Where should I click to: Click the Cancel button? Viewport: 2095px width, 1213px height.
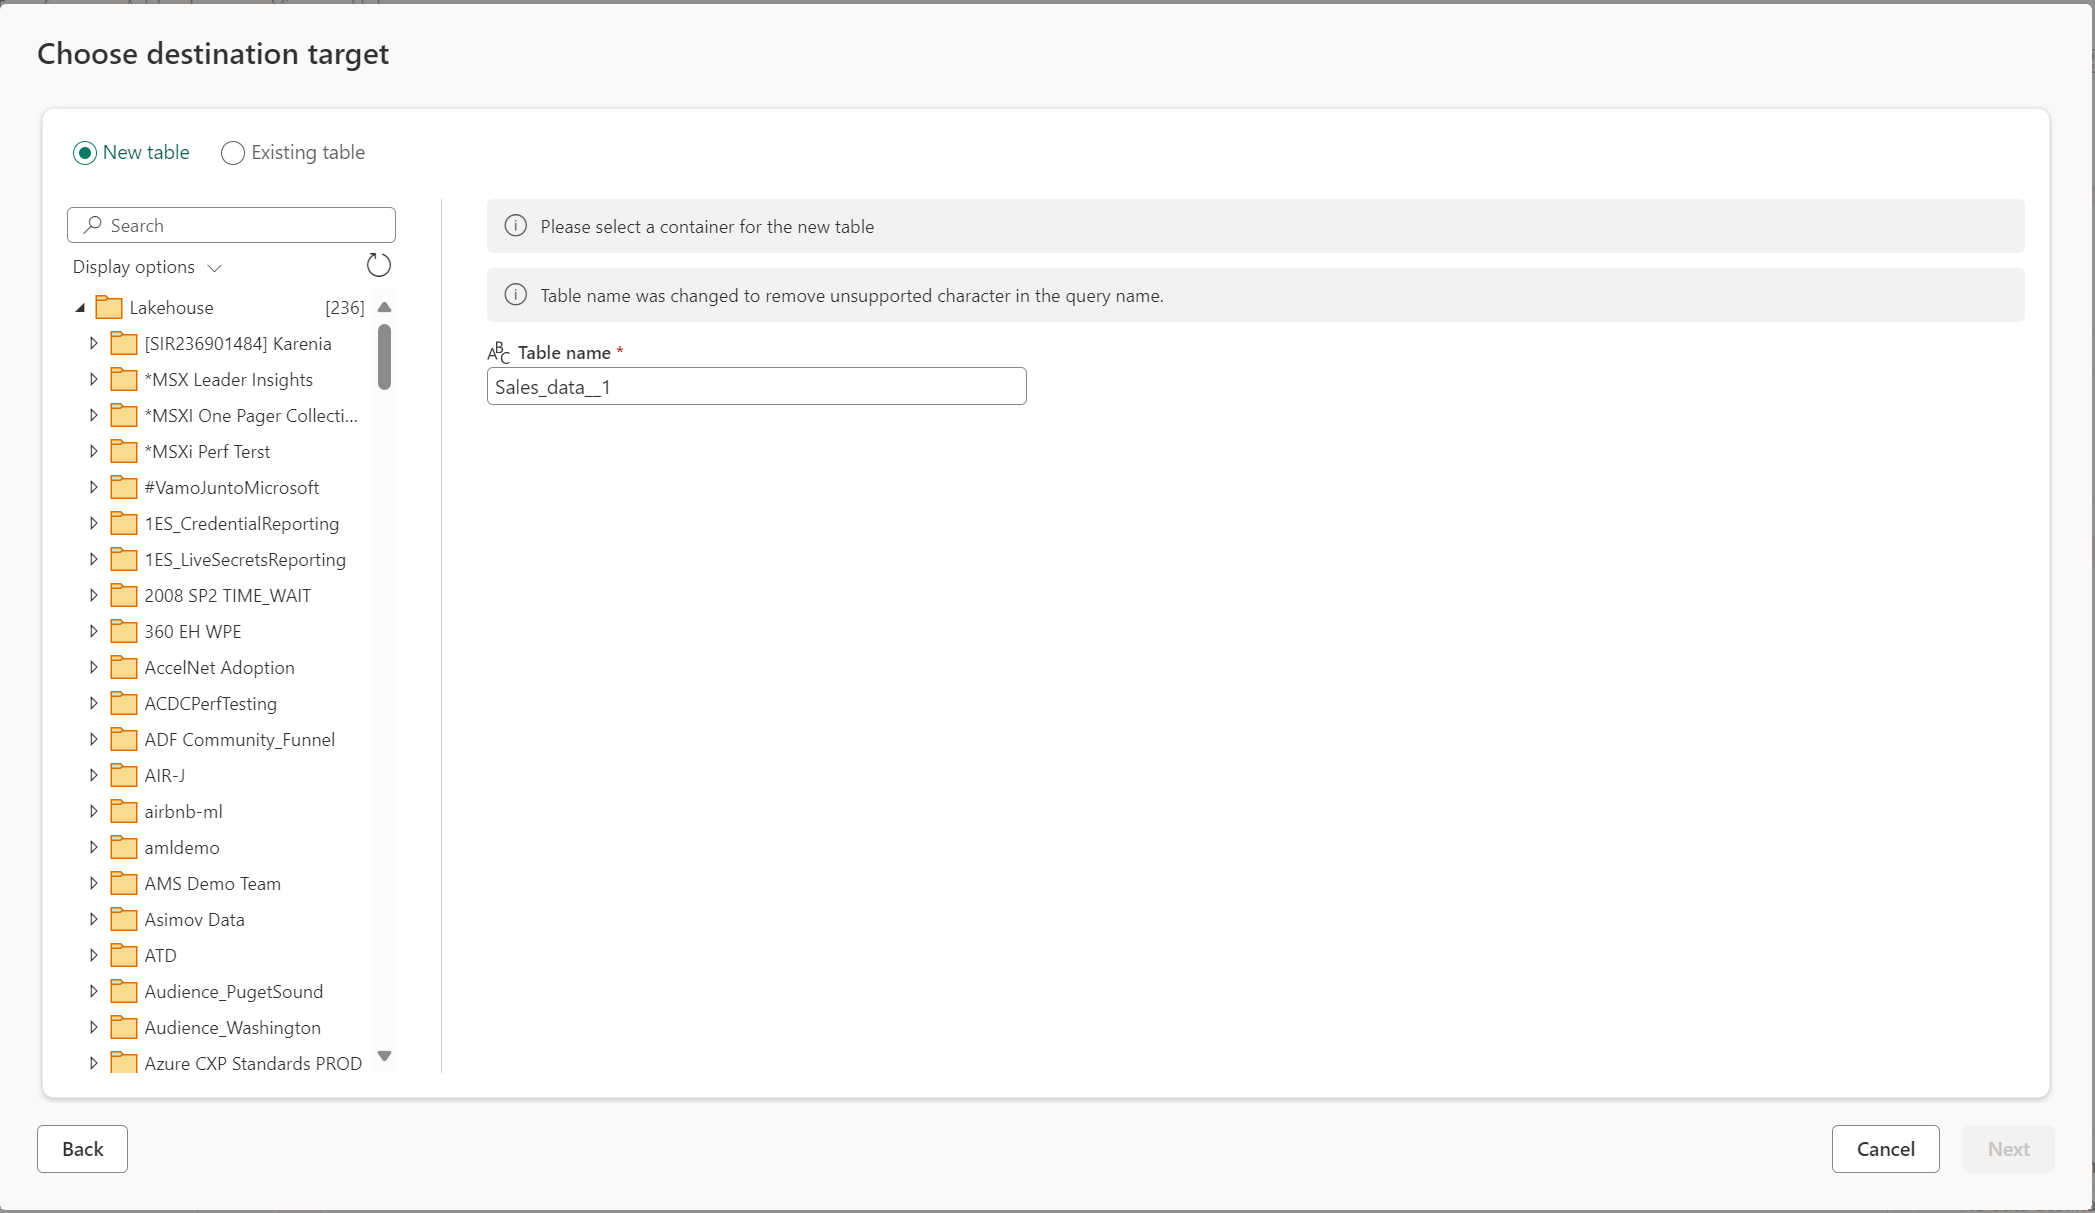point(1884,1148)
